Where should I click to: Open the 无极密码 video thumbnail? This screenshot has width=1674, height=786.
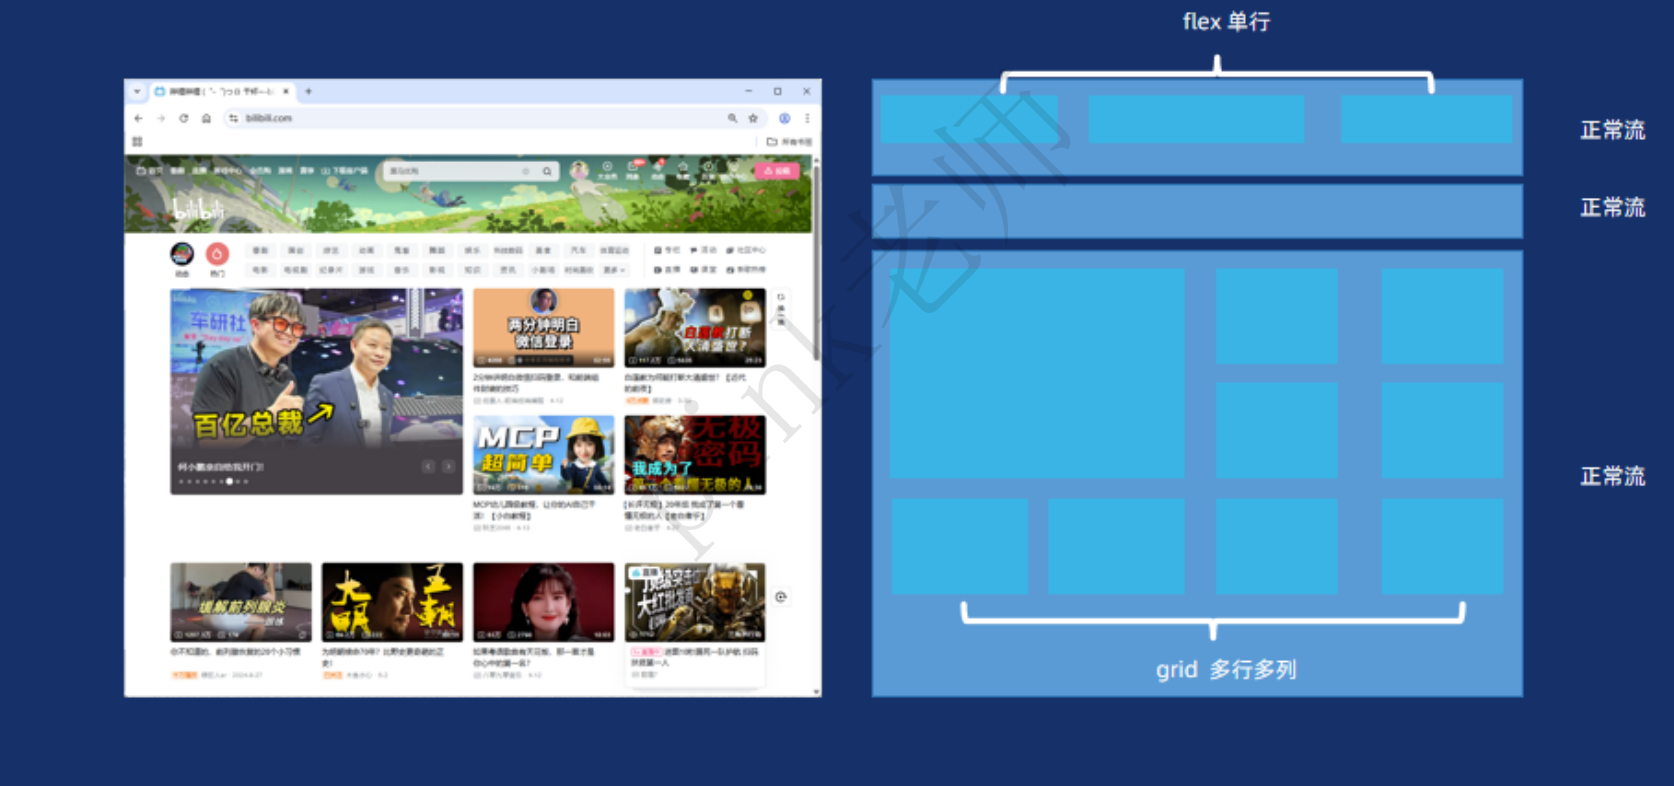click(695, 454)
